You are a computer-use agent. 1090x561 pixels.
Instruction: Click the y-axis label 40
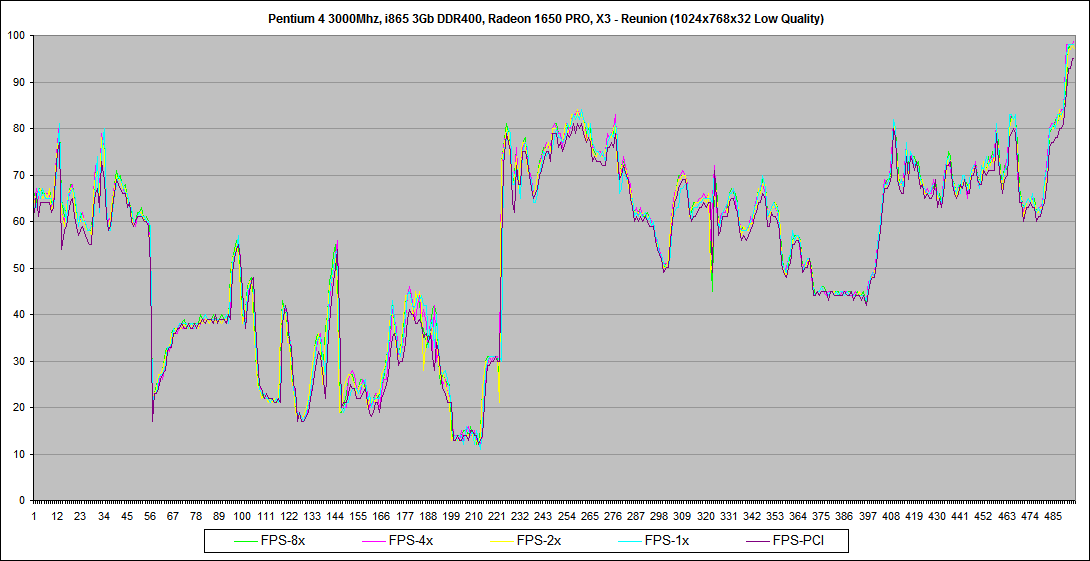click(19, 315)
